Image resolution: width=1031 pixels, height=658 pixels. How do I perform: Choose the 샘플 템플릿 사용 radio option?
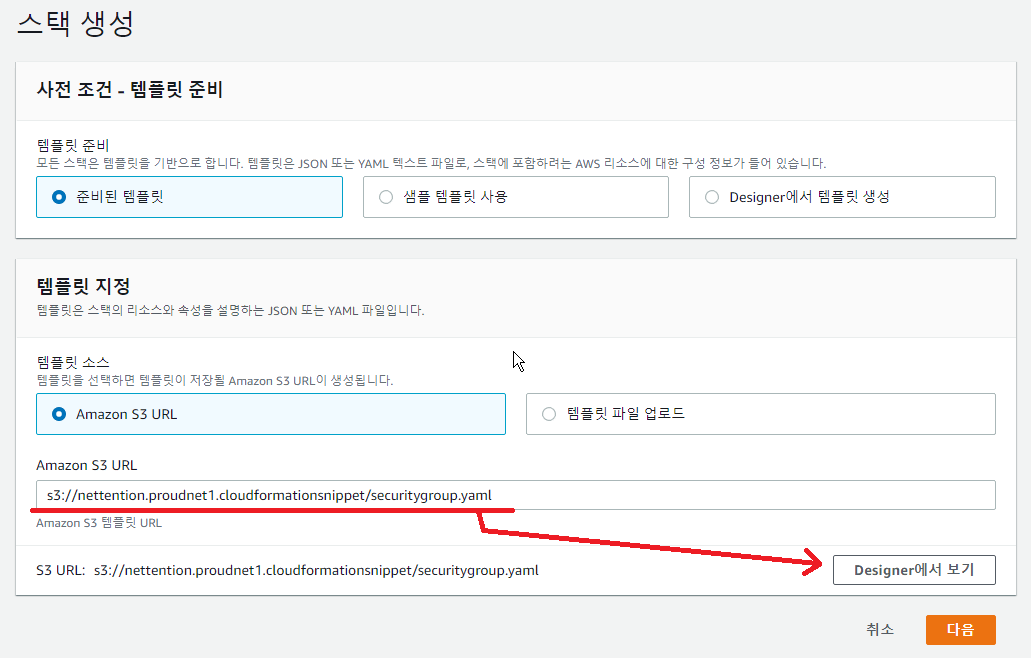tap(386, 197)
